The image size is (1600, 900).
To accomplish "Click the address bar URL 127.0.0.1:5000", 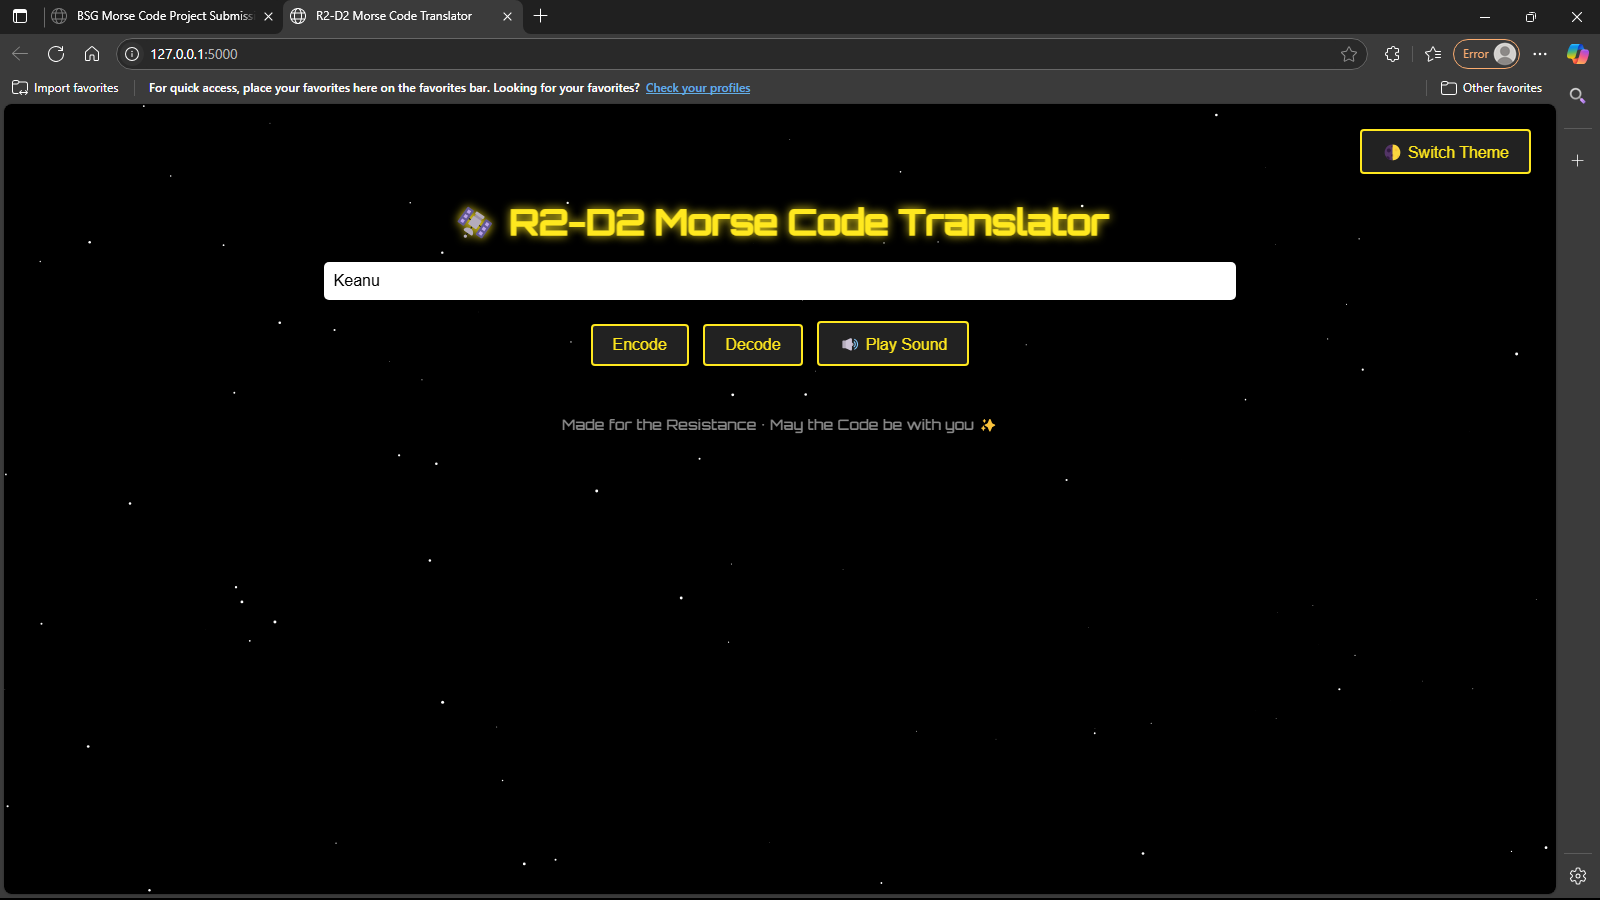I will pyautogui.click(x=194, y=54).
